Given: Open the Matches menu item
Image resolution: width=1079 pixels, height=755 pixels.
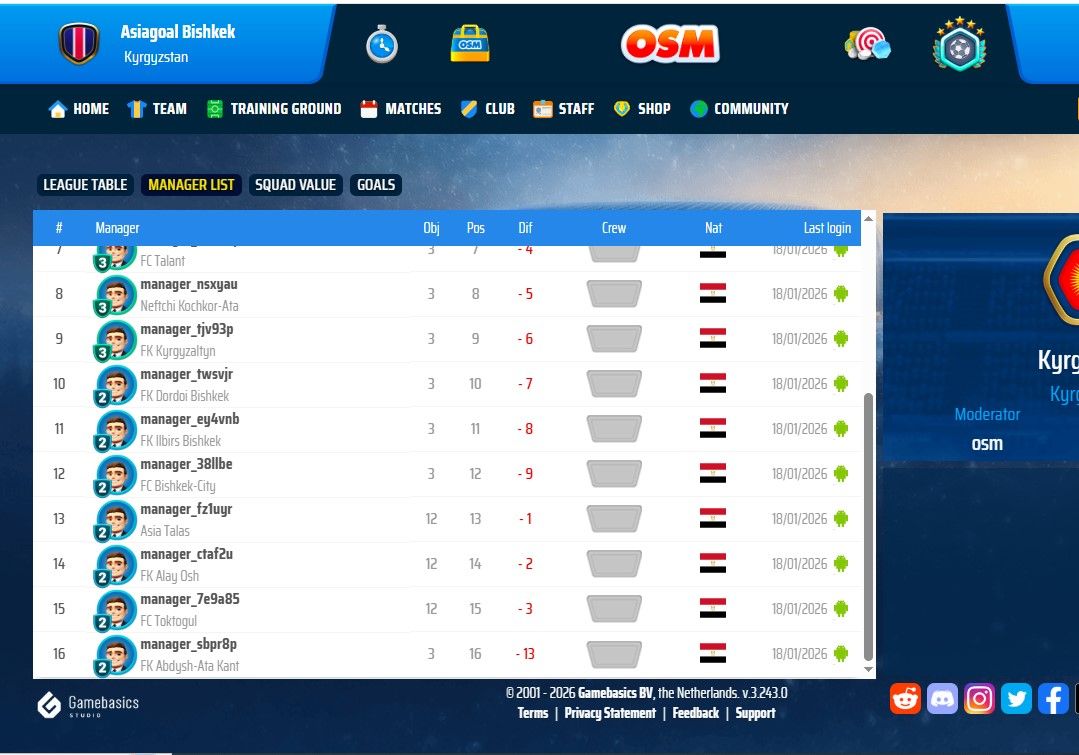Looking at the screenshot, I should point(401,109).
